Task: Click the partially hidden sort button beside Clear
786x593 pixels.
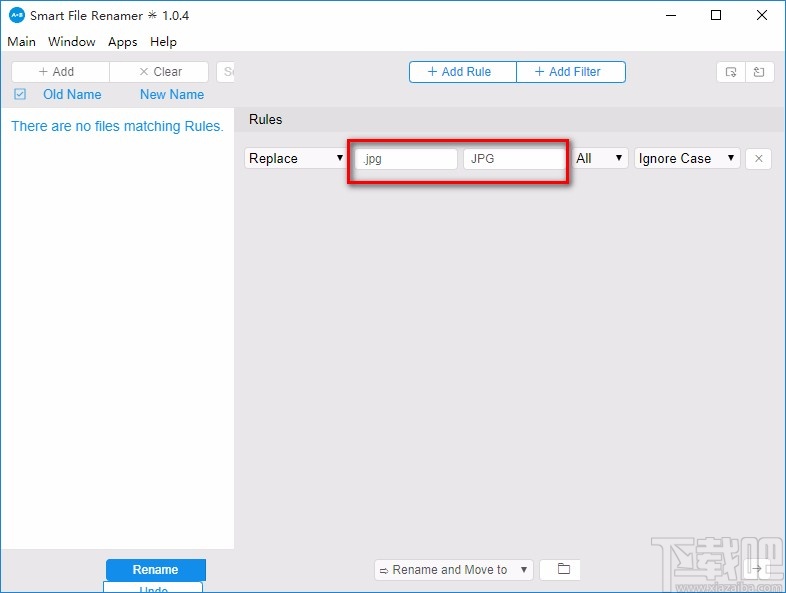Action: point(226,72)
